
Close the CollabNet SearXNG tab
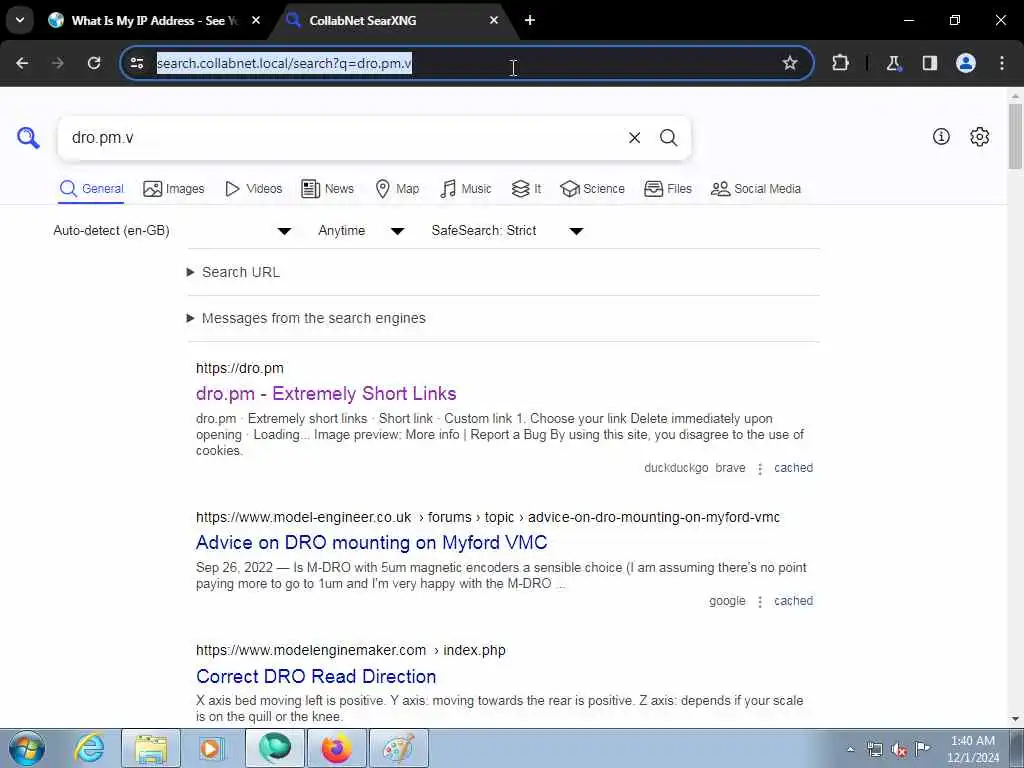[x=494, y=20]
